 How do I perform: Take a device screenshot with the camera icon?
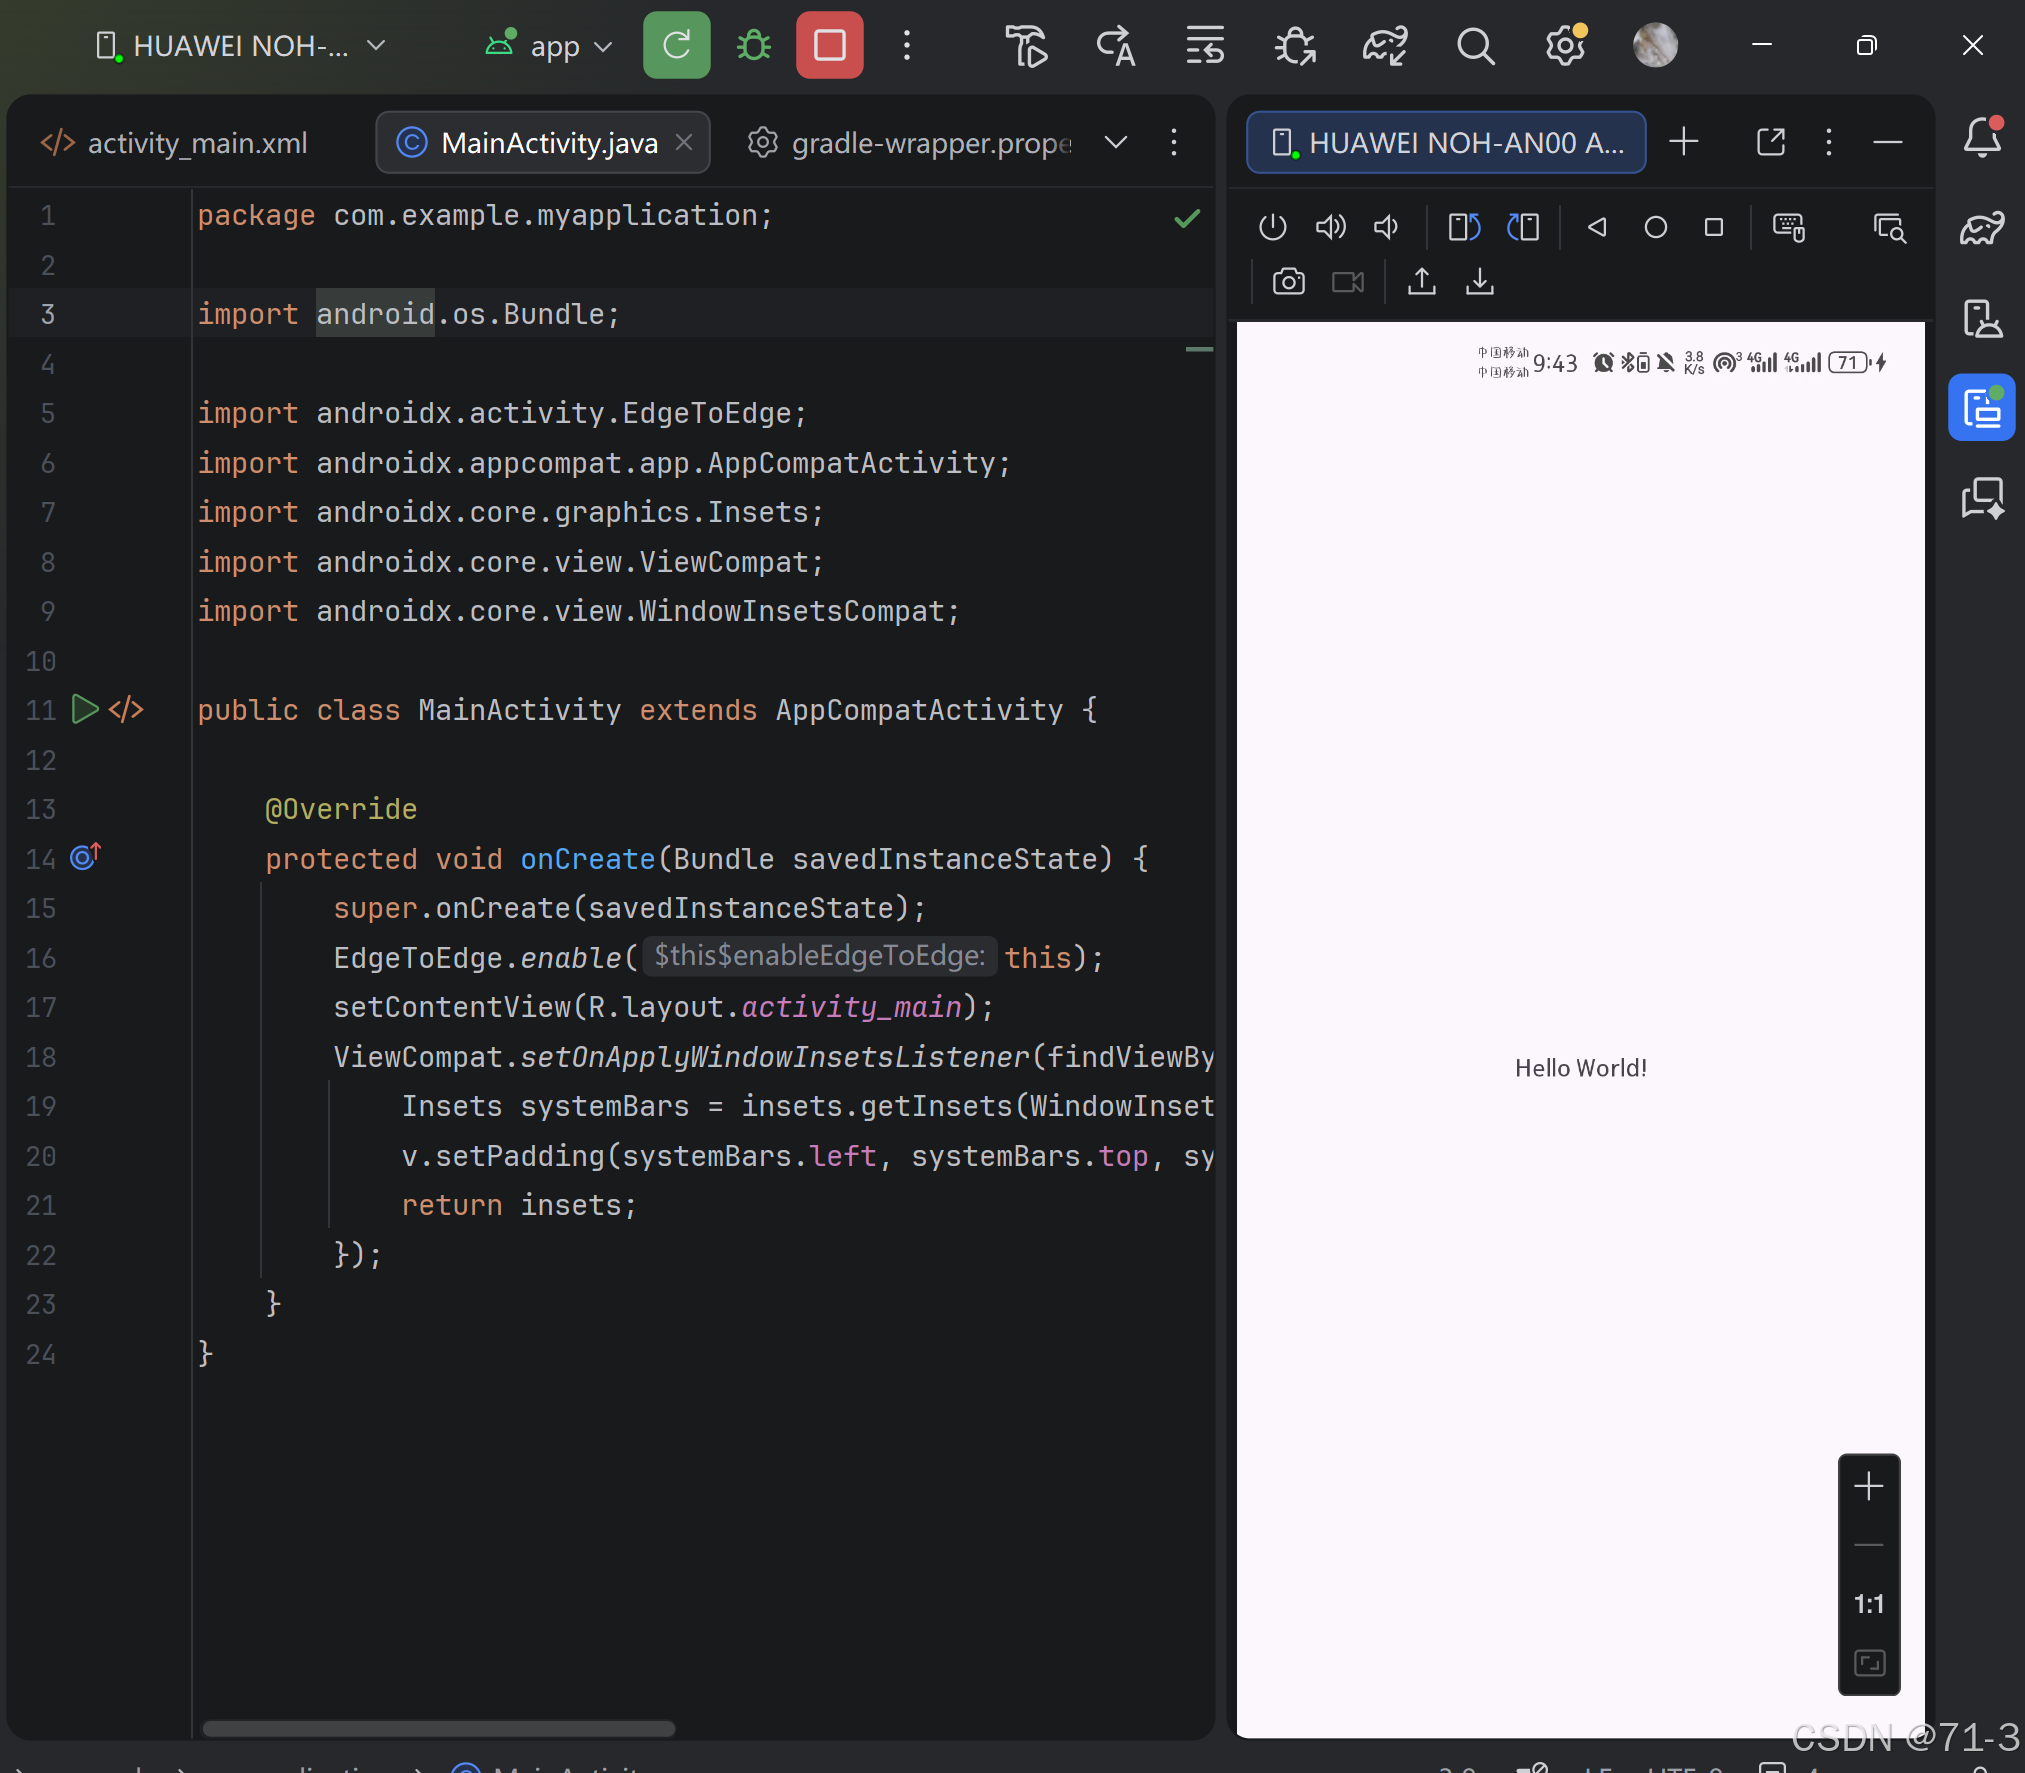tap(1288, 282)
